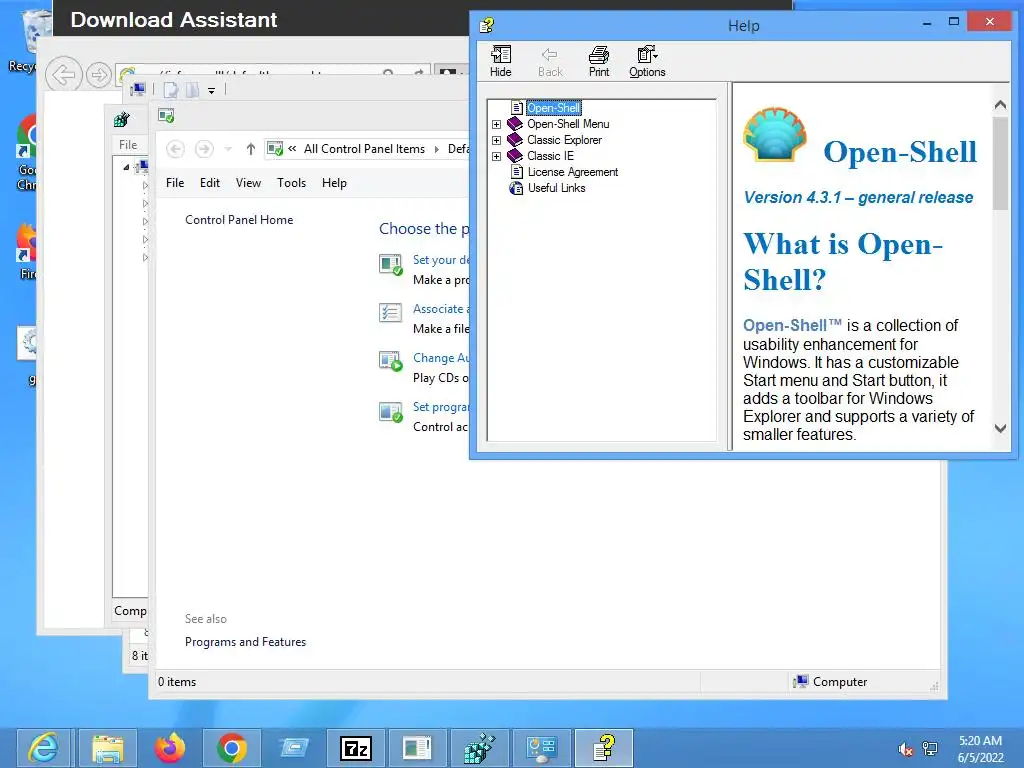Click network icon in system tray
This screenshot has width=1024, height=768.
point(930,749)
